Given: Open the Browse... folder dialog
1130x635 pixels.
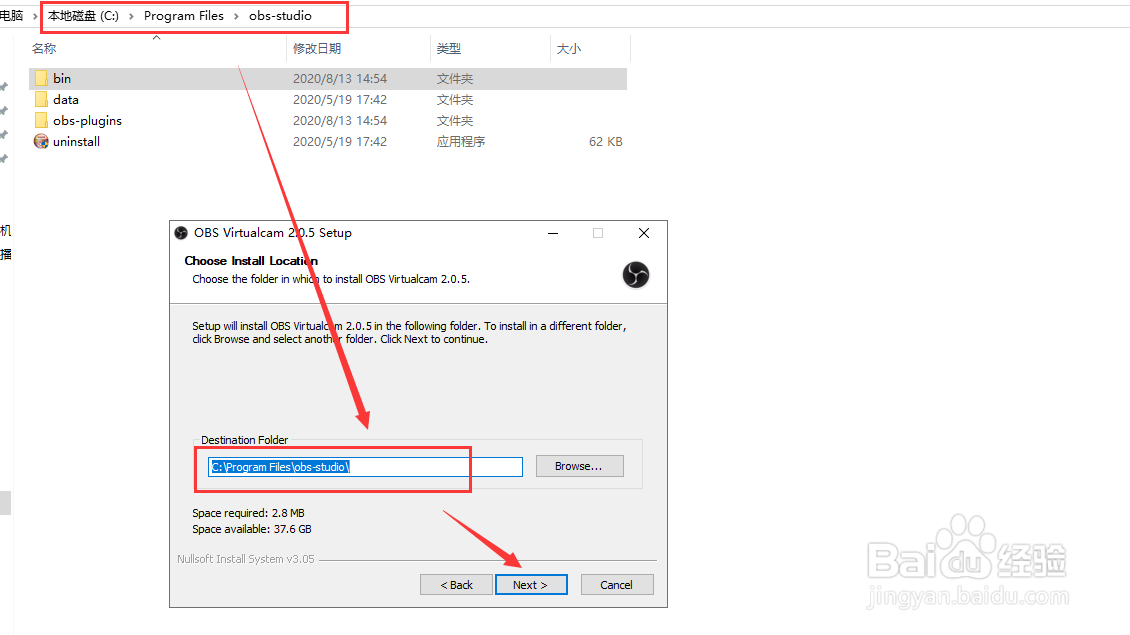Looking at the screenshot, I should 579,466.
